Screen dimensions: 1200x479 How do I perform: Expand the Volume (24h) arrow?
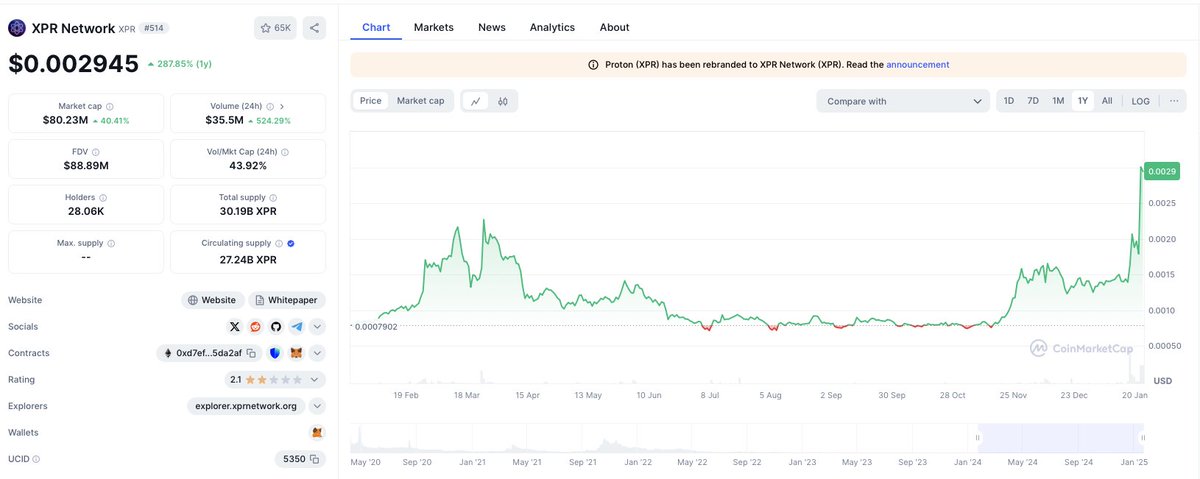282,106
